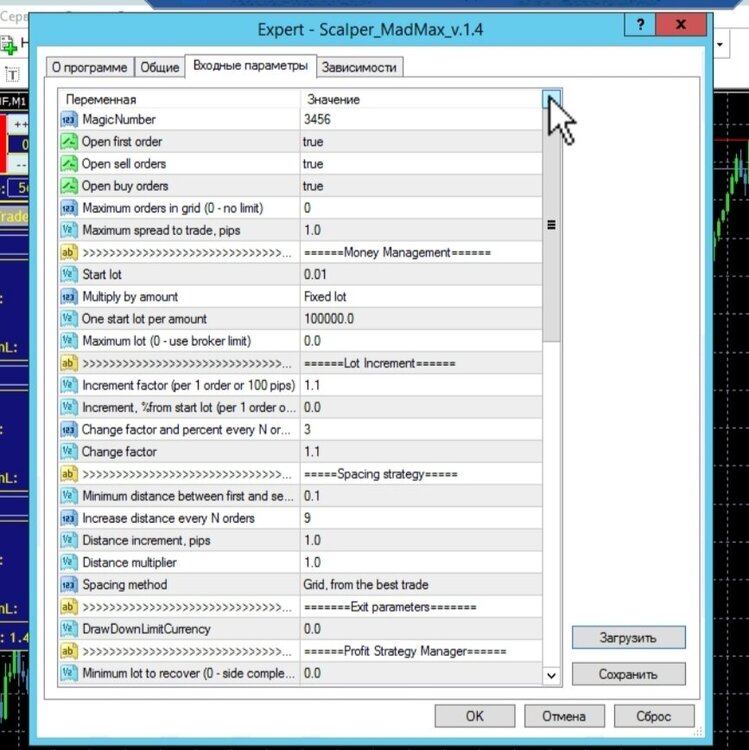This screenshot has width=749, height=750.
Task: Click the string icon on Money Management row
Action: click(68, 252)
